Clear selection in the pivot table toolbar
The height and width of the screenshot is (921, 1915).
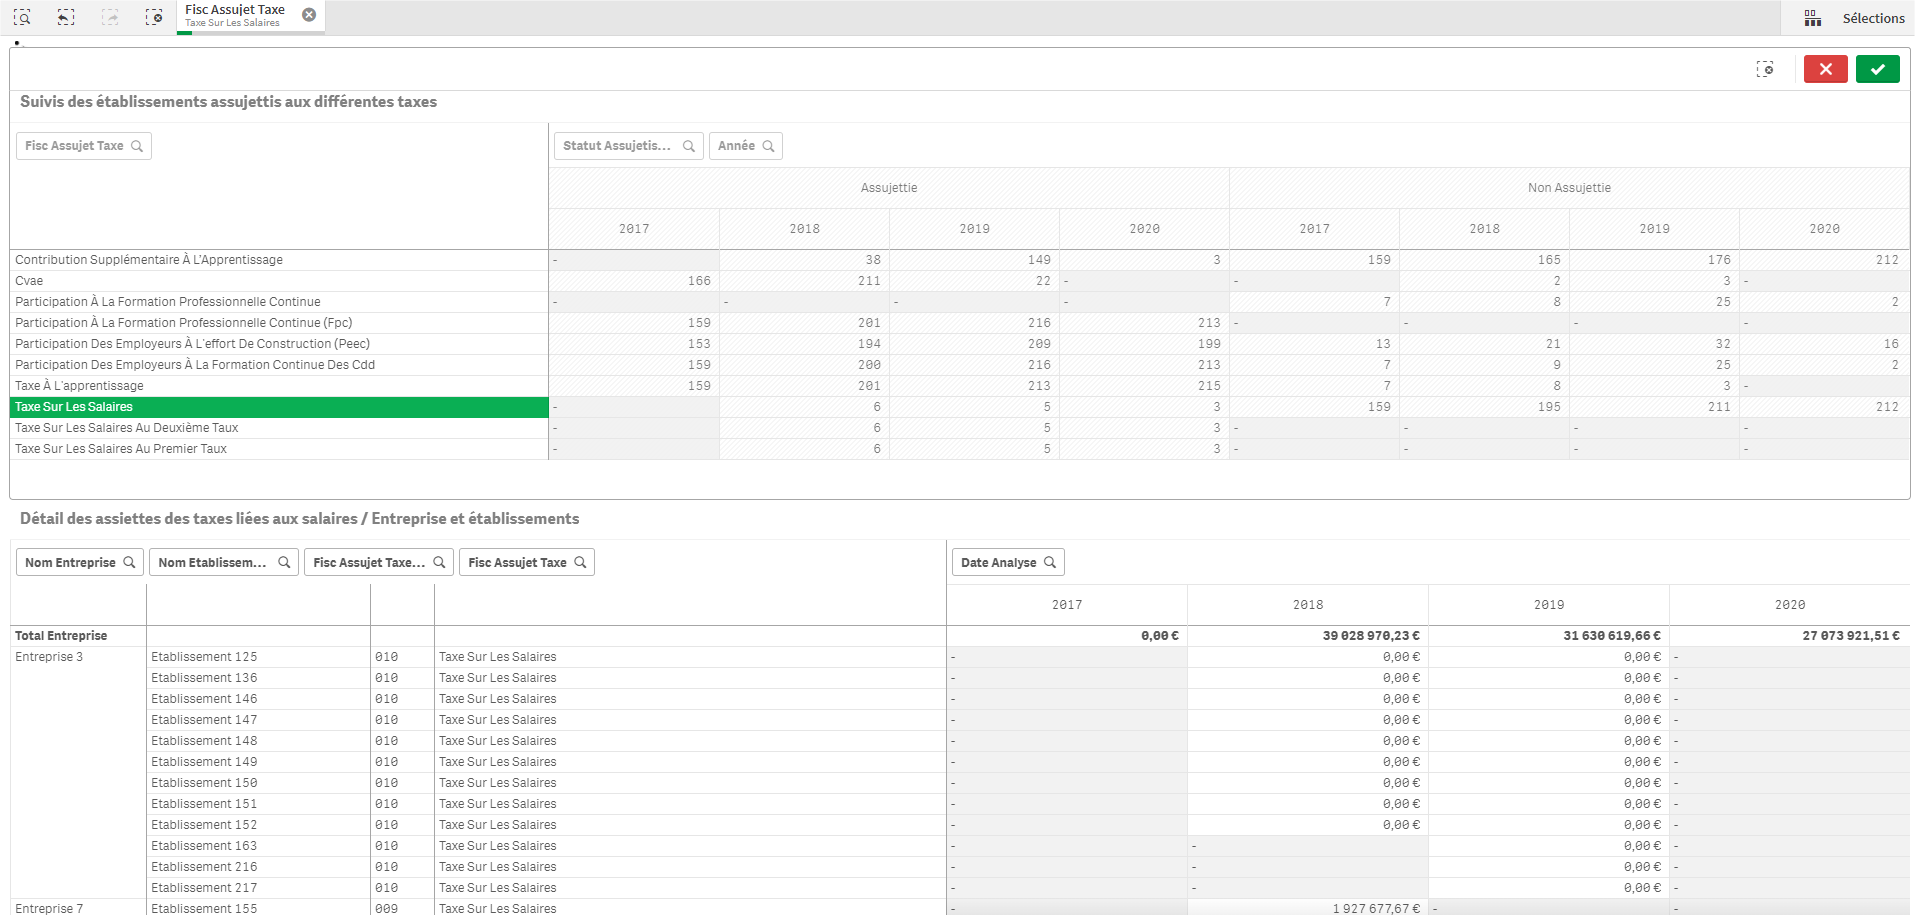click(1765, 69)
